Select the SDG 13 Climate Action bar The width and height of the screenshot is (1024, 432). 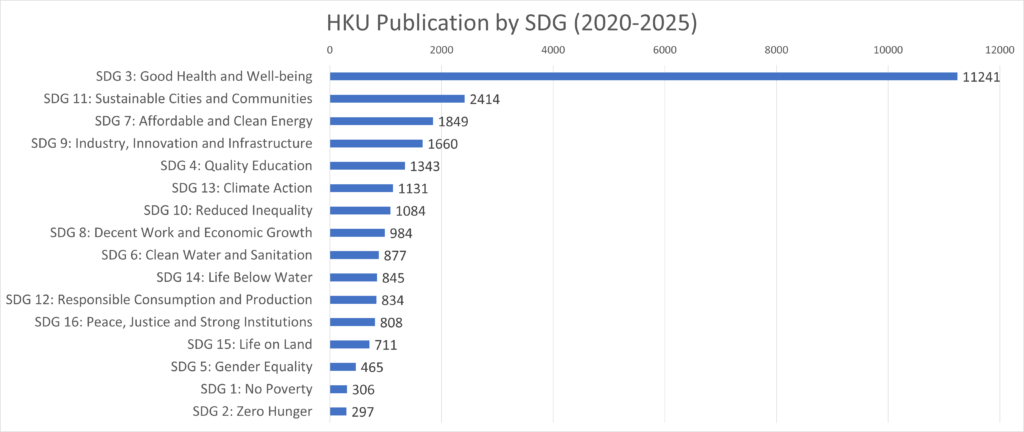[x=361, y=188]
